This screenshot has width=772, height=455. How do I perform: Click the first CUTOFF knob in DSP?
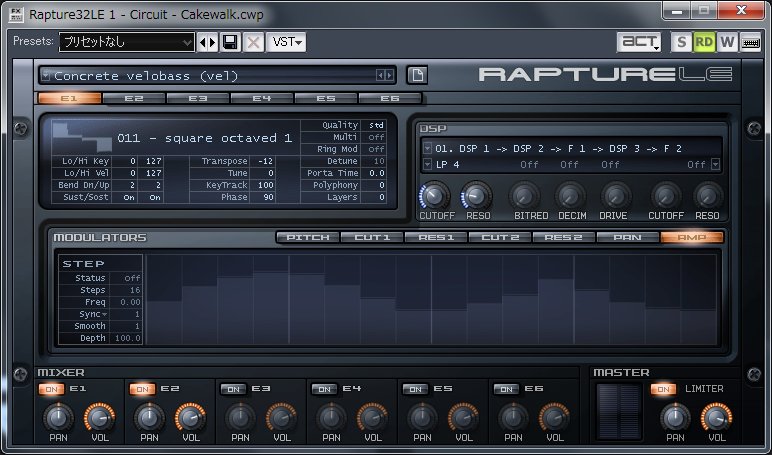[435, 196]
